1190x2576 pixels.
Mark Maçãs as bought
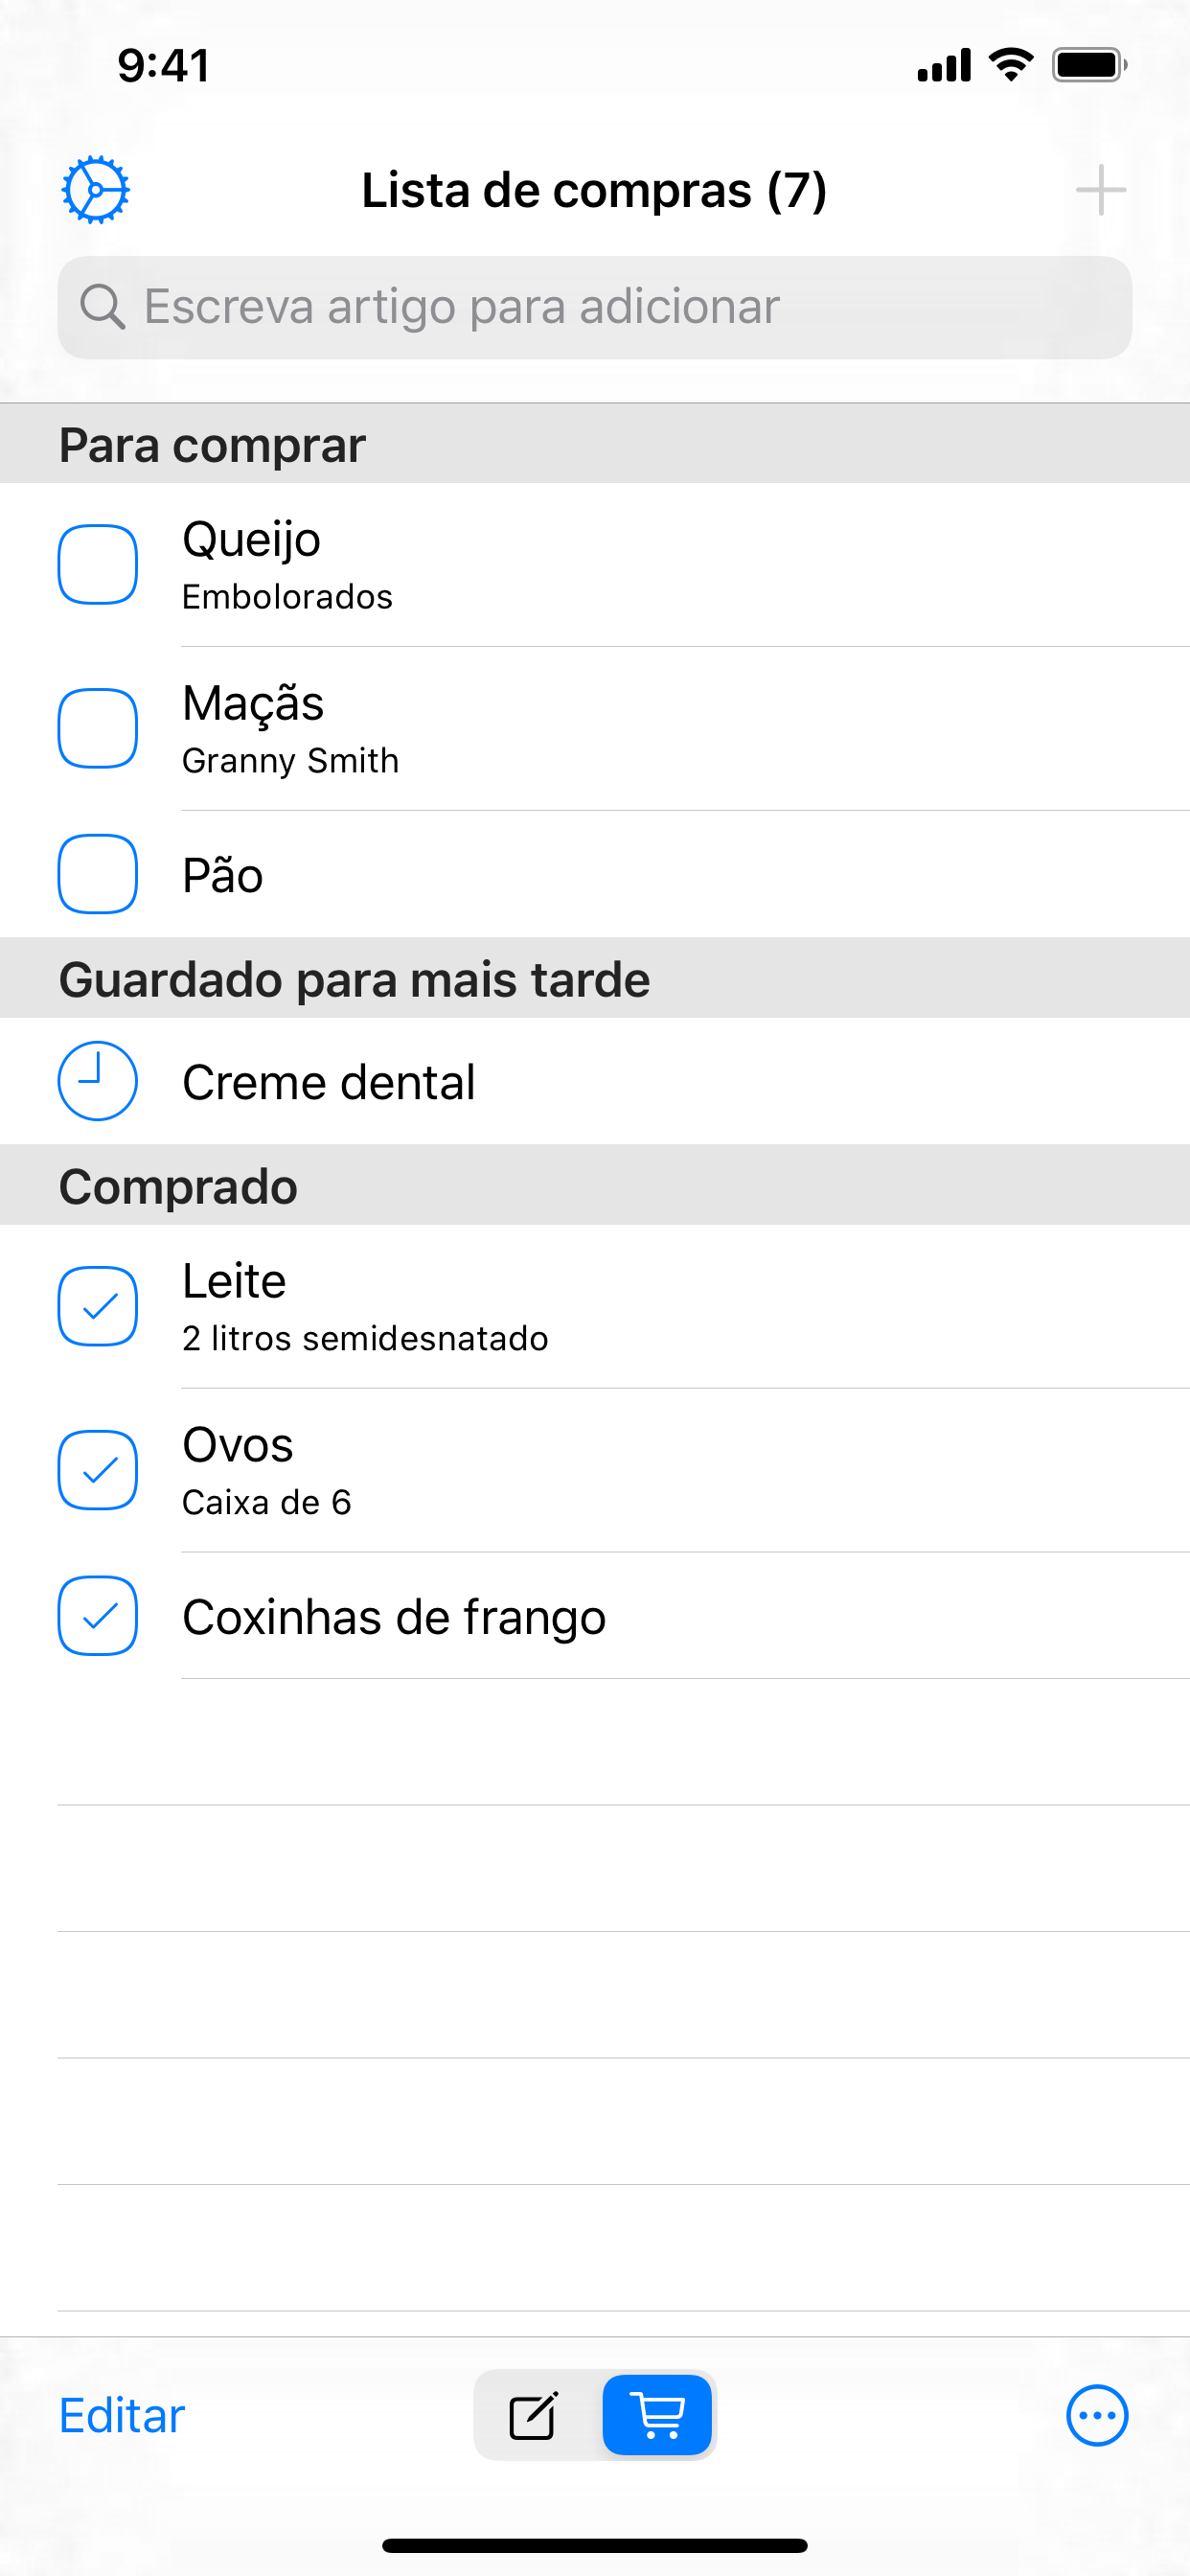[x=98, y=728]
